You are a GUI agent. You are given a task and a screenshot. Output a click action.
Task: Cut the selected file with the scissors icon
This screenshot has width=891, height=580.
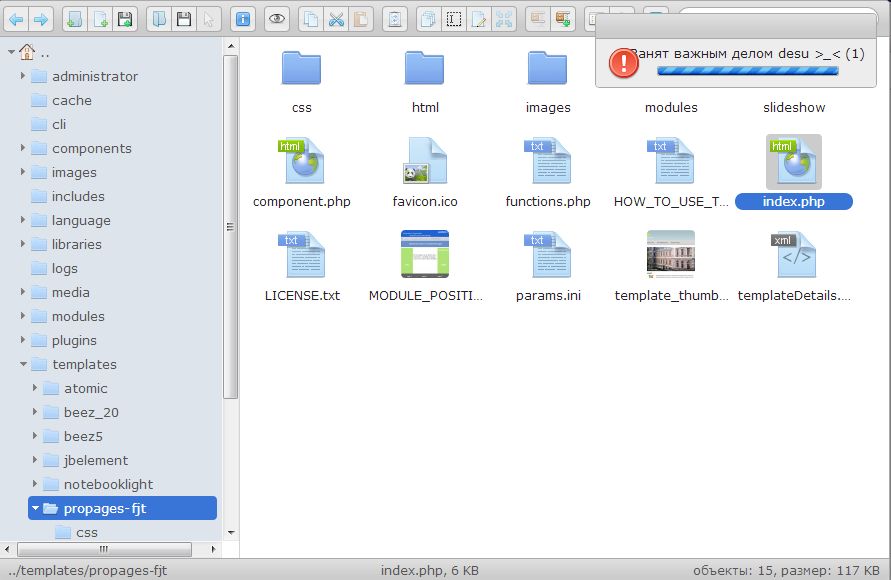(x=336, y=20)
